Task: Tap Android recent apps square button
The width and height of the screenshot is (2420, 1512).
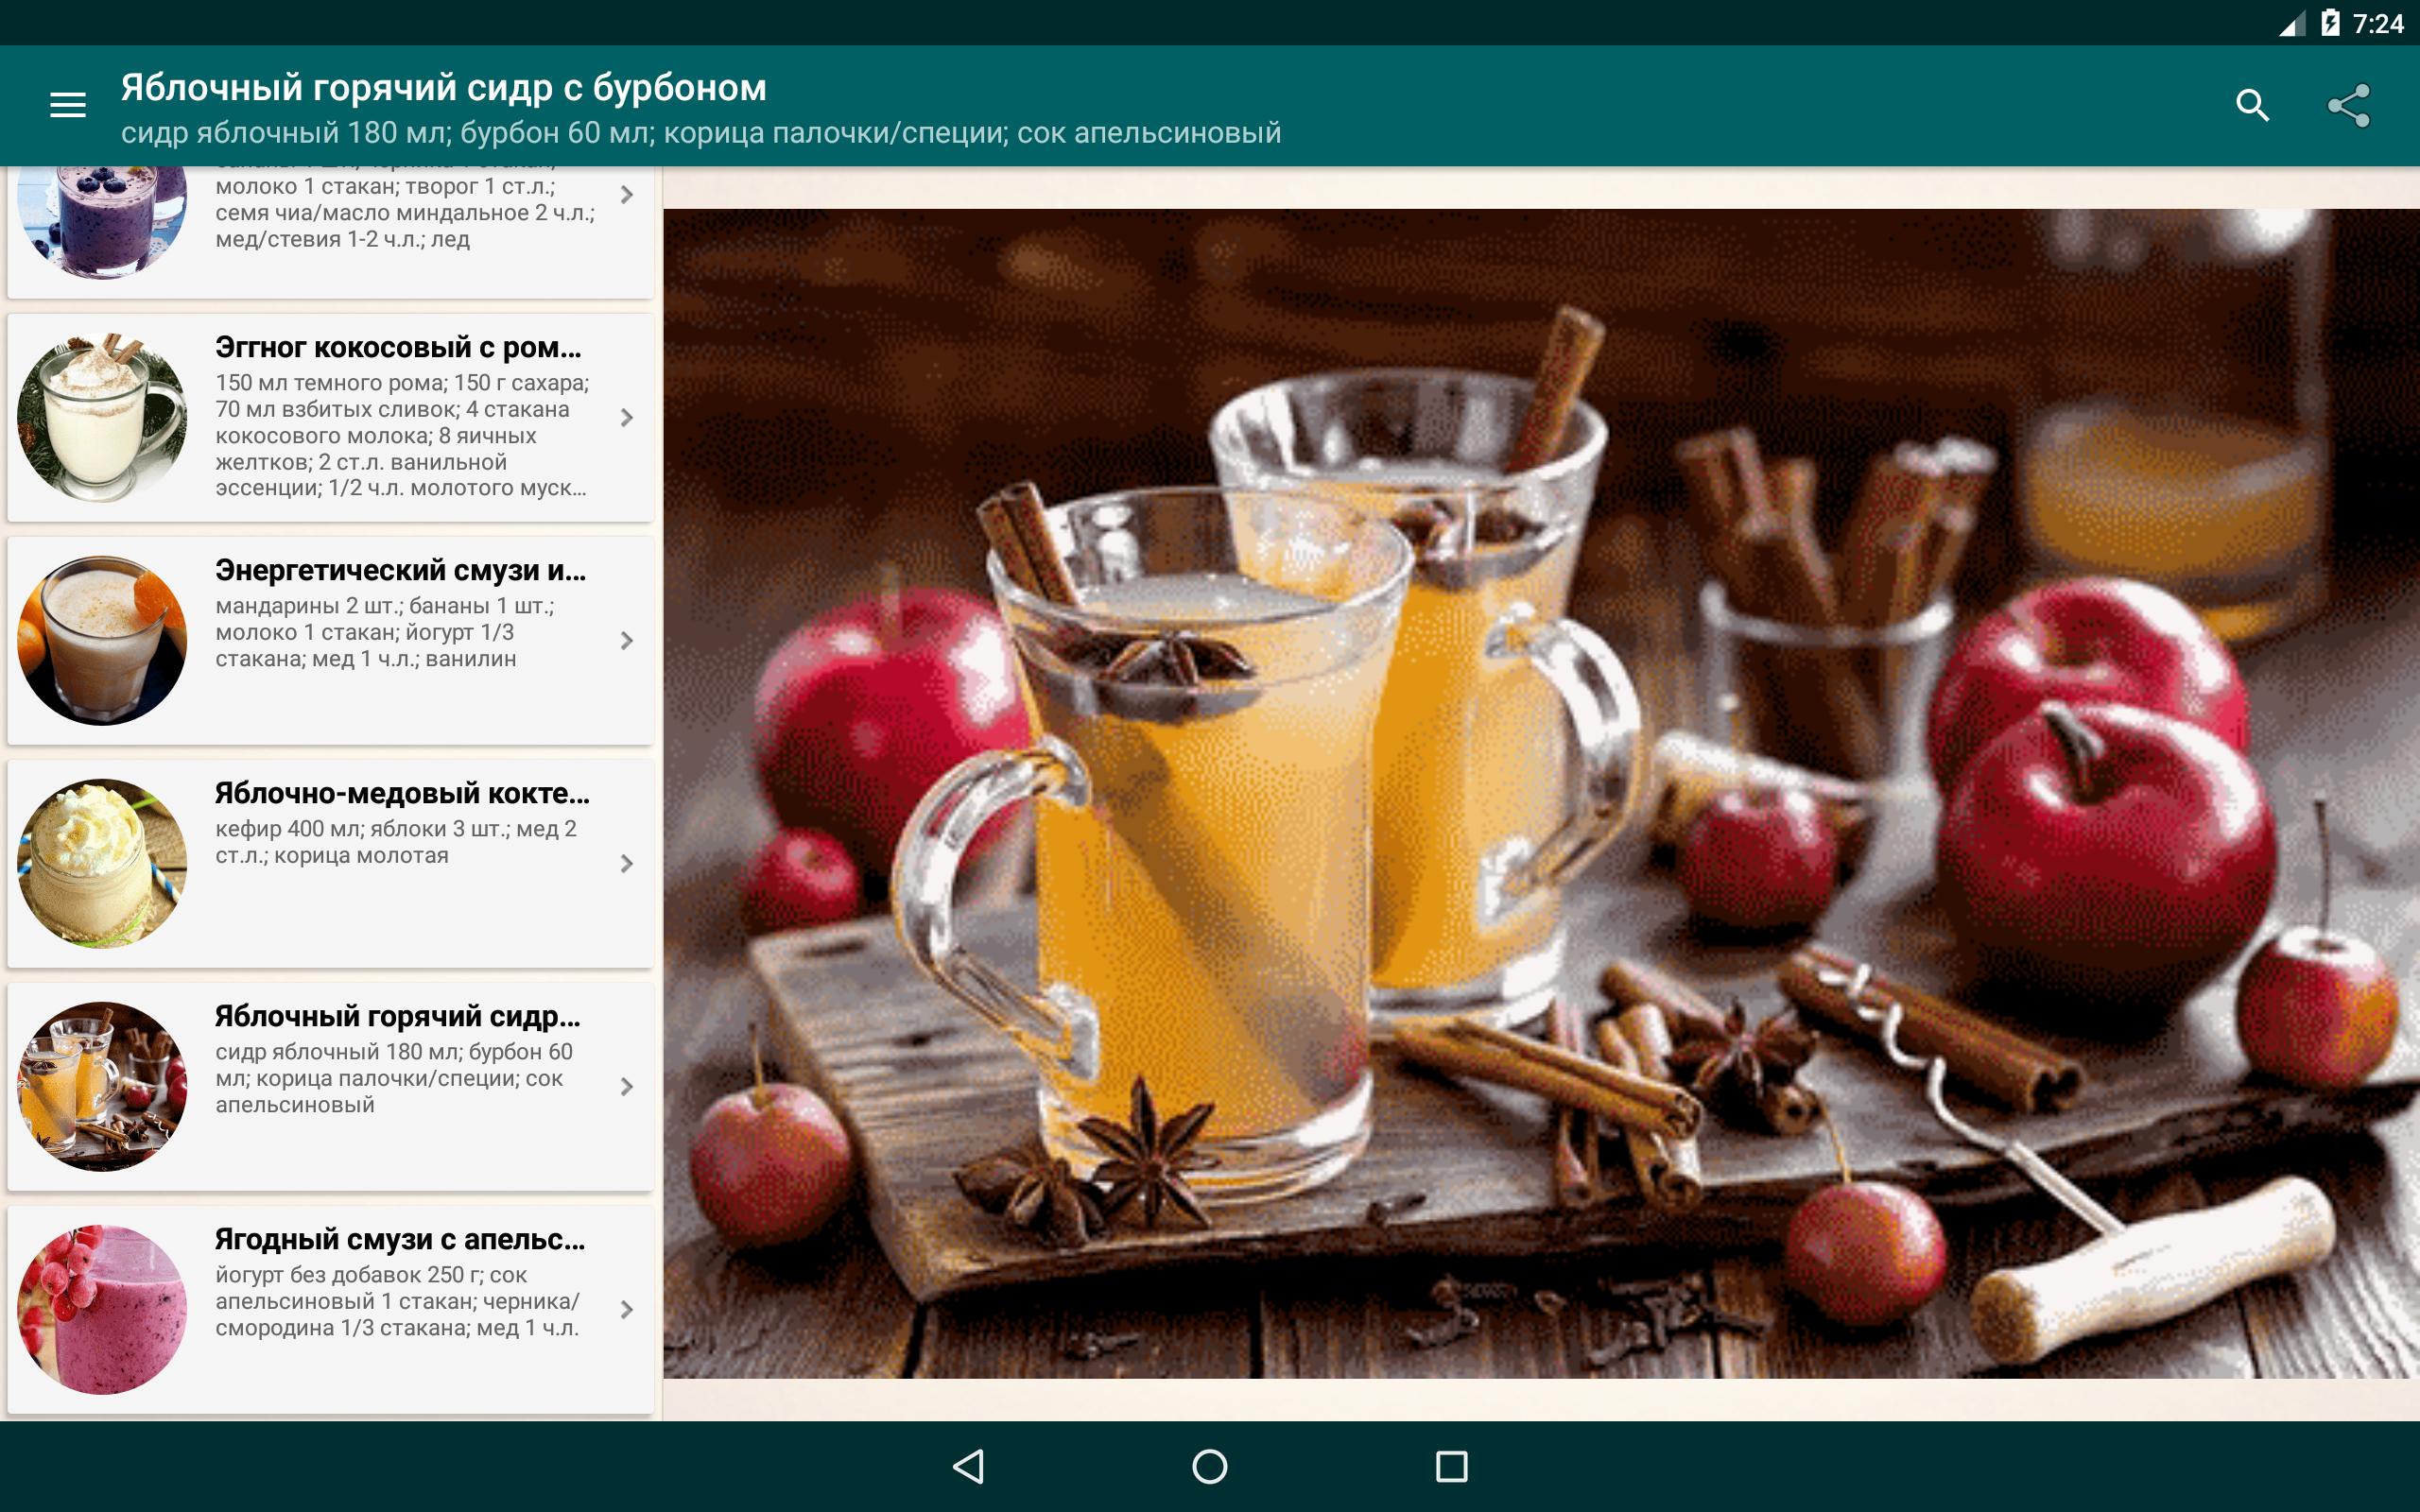Action: [1451, 1466]
